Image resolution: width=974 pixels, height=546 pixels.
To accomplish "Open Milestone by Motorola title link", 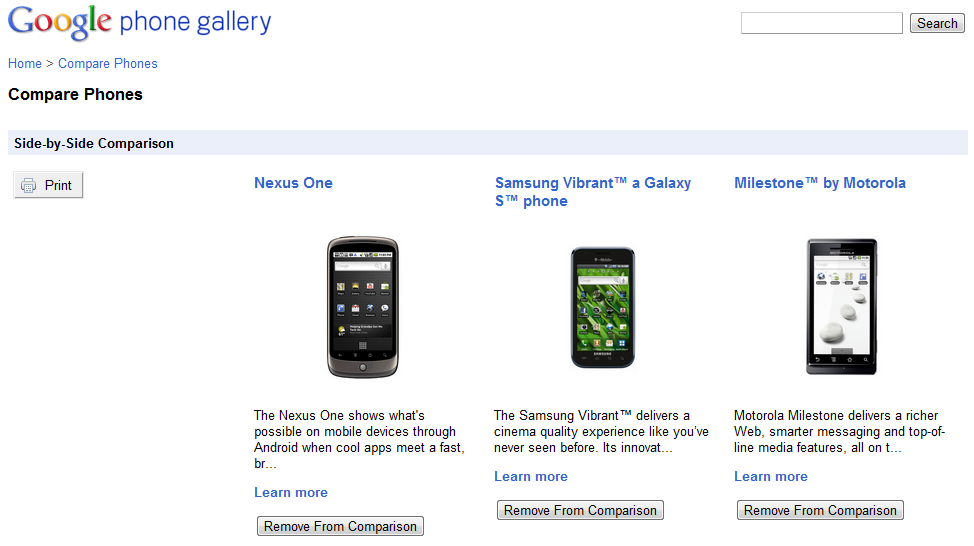I will point(820,183).
